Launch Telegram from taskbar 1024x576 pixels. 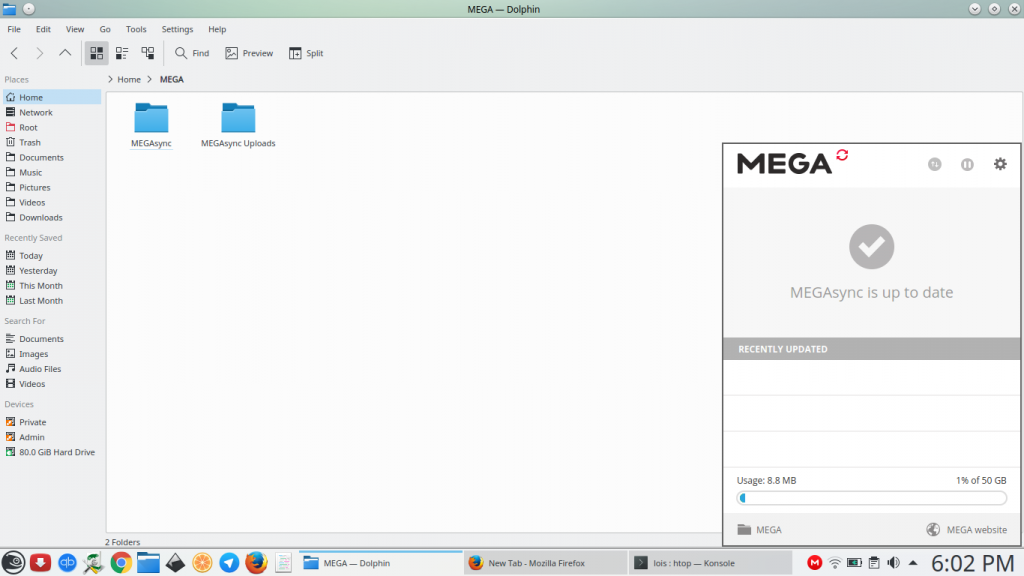click(229, 562)
